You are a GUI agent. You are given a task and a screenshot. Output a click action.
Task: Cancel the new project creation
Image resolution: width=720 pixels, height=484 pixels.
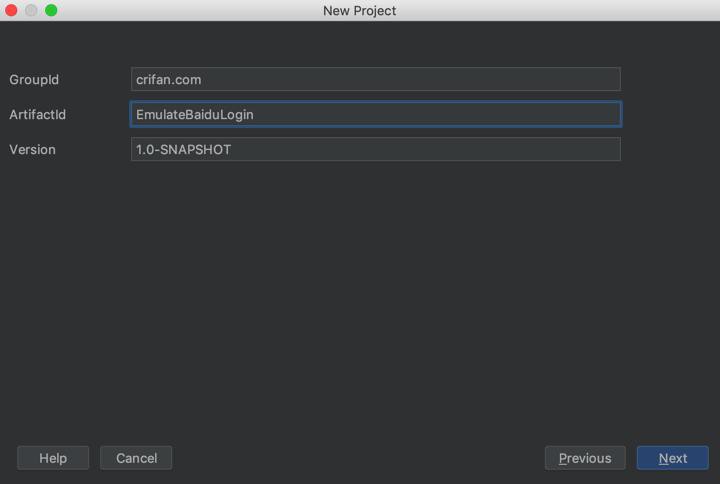pos(136,458)
